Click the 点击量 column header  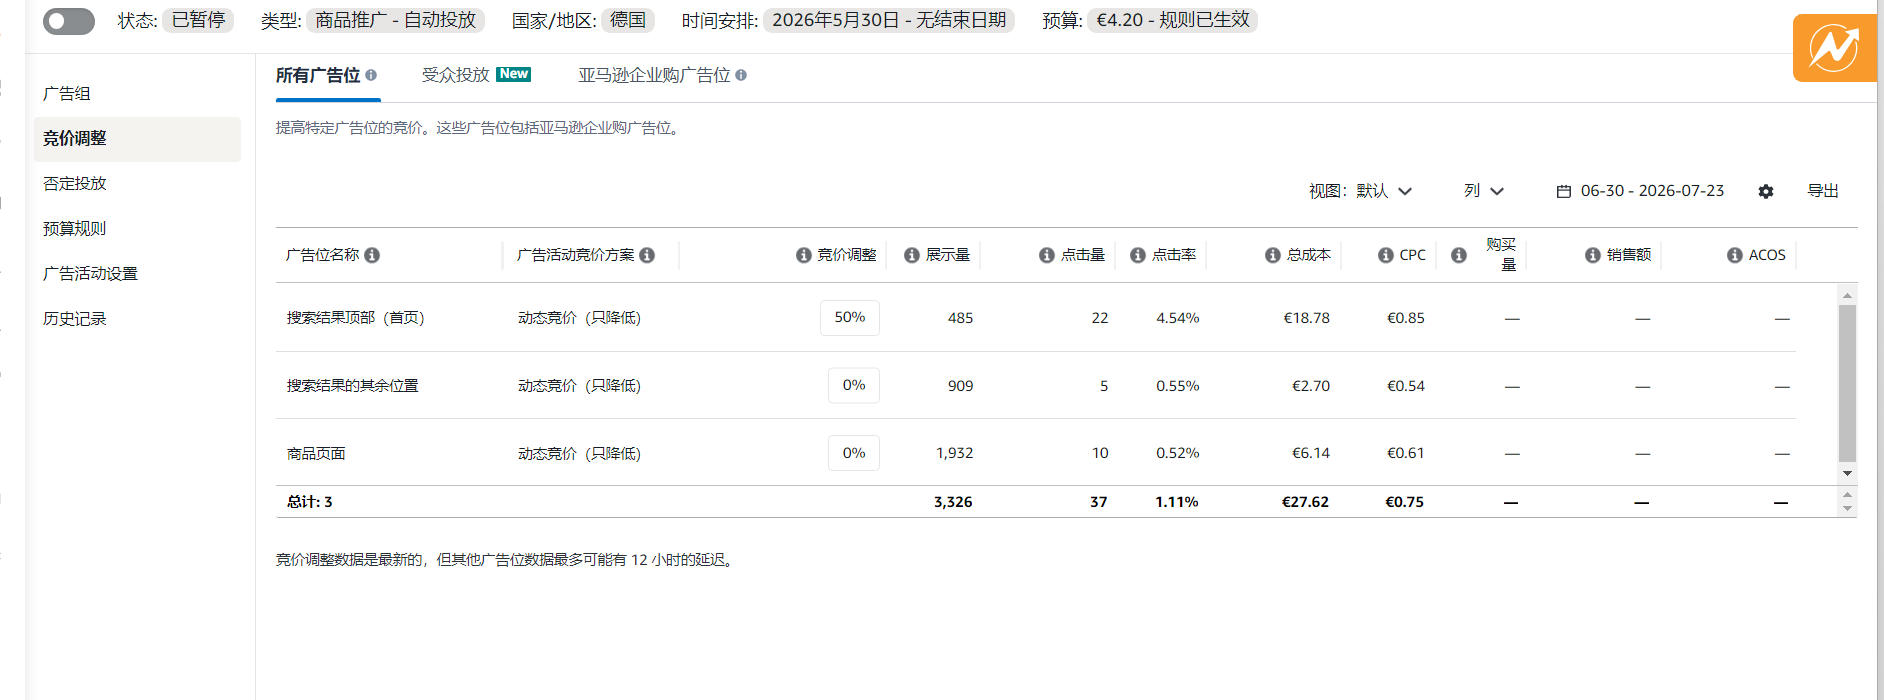1083,255
